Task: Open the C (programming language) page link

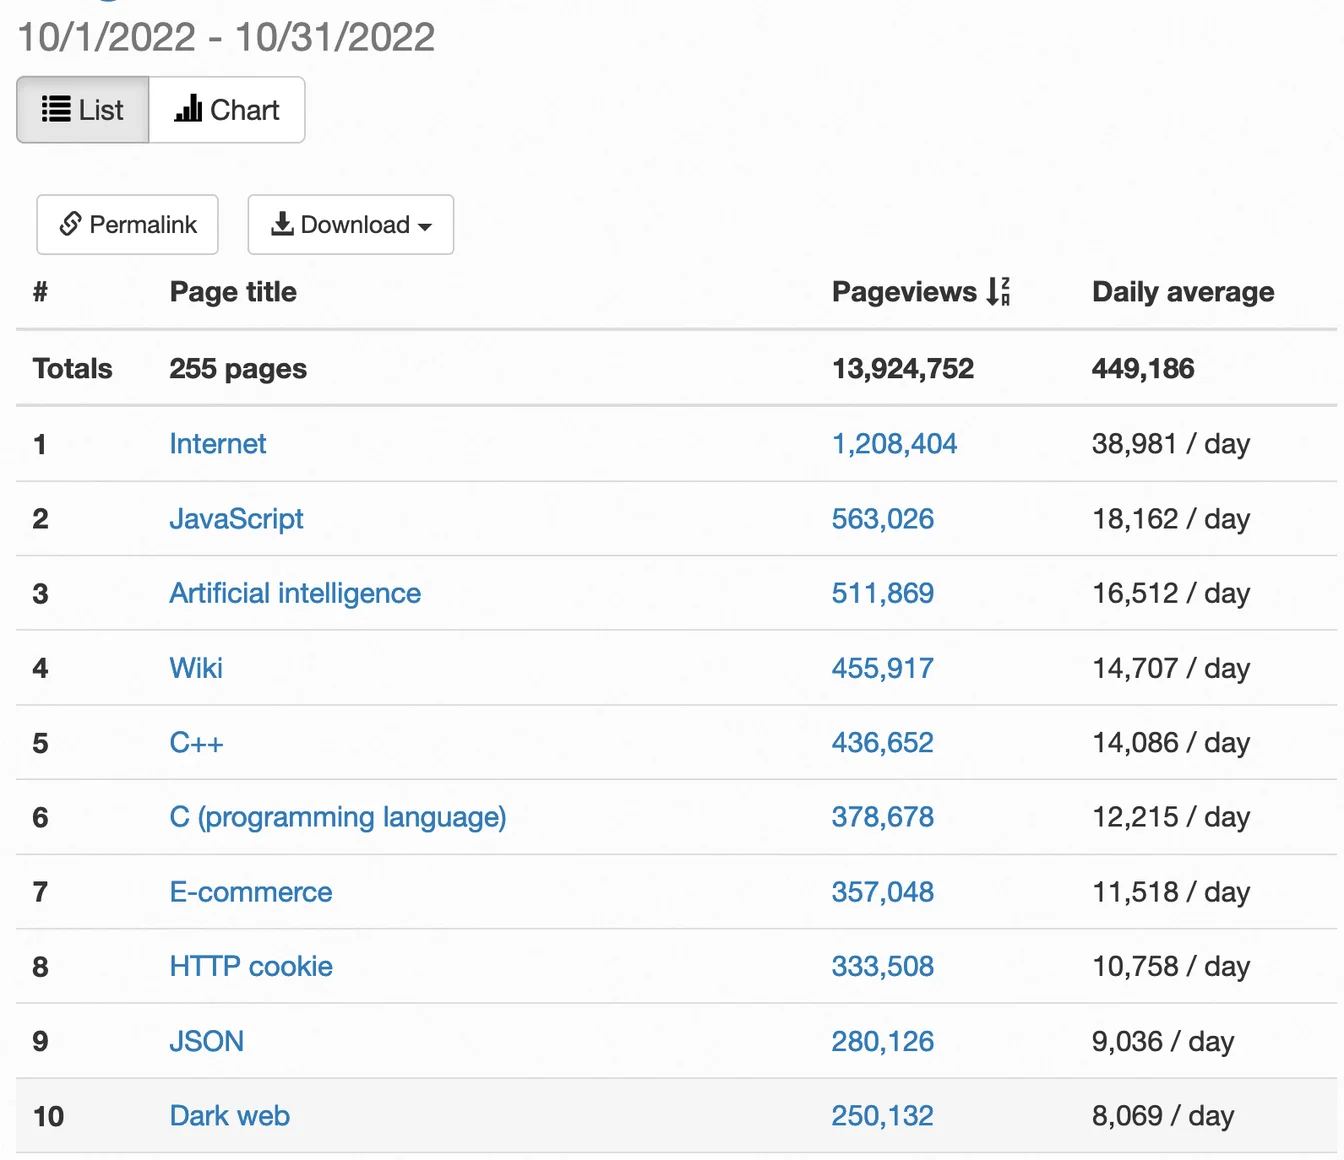Action: coord(338,817)
